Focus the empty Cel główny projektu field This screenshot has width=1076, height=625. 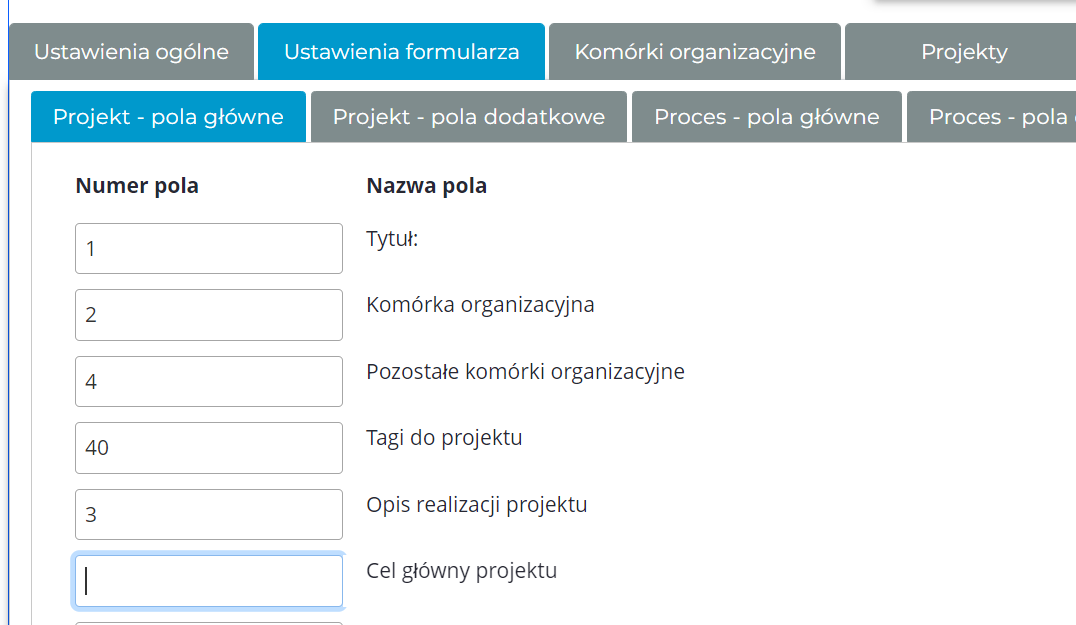click(x=209, y=581)
